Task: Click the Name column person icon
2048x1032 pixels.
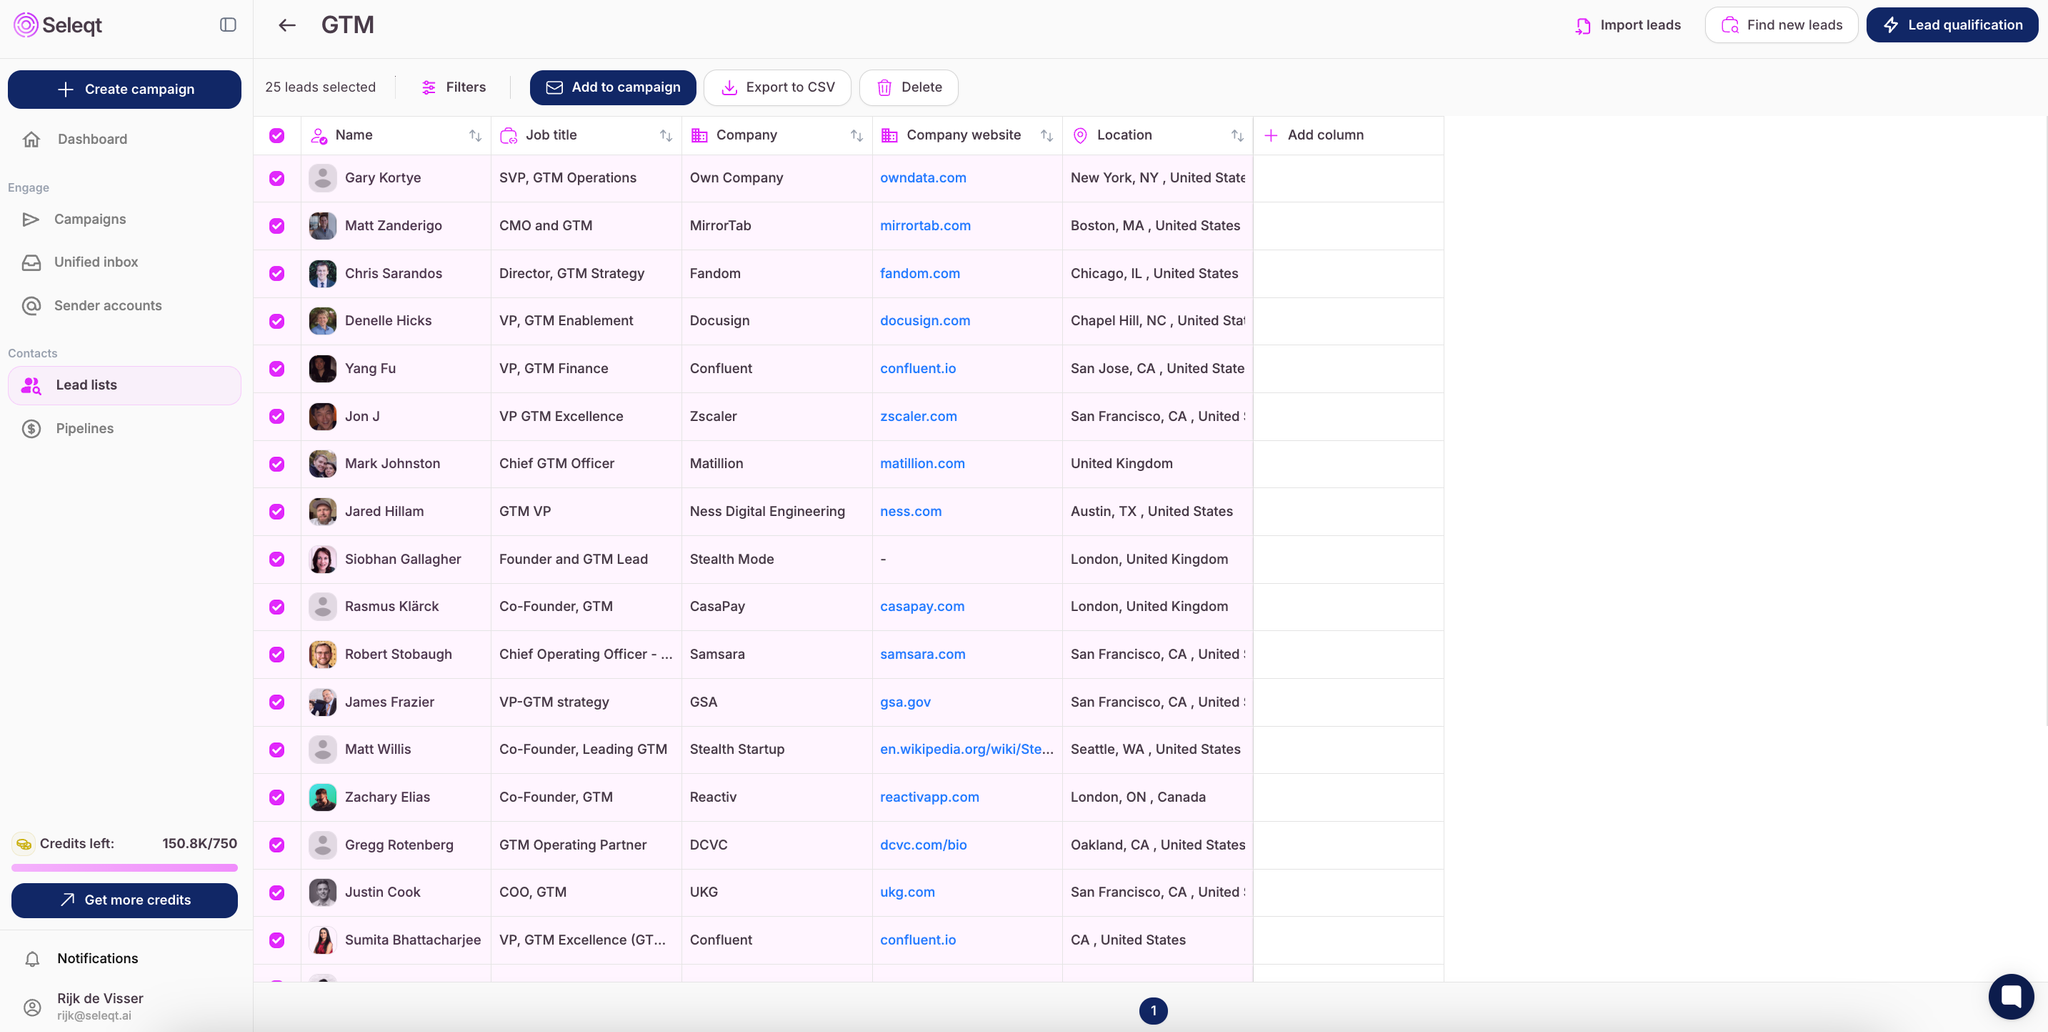Action: point(319,136)
